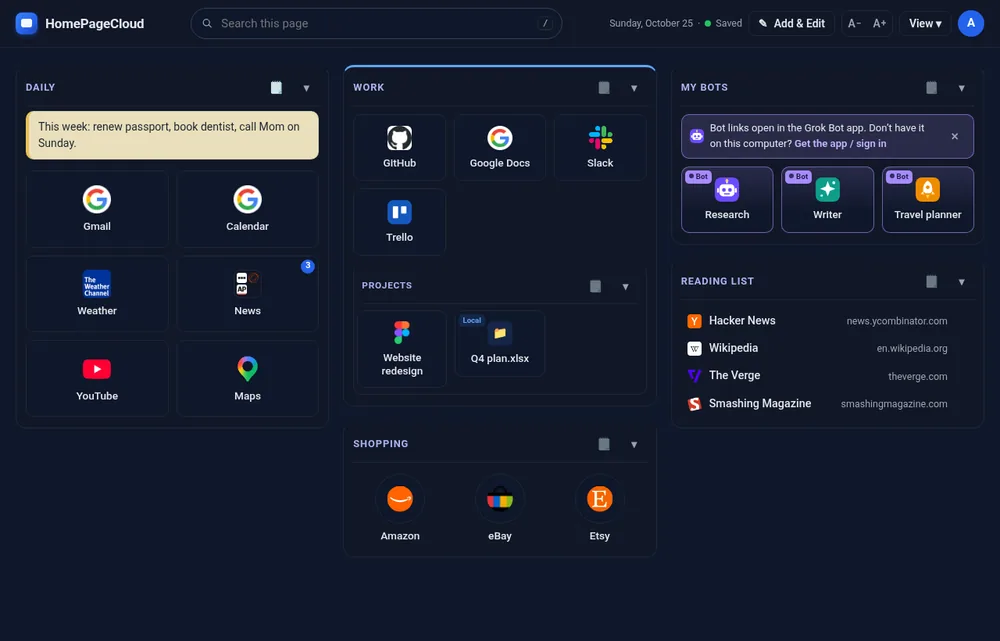The width and height of the screenshot is (1000, 641).
Task: Collapse the Shopping section arrow
Action: (x=634, y=445)
